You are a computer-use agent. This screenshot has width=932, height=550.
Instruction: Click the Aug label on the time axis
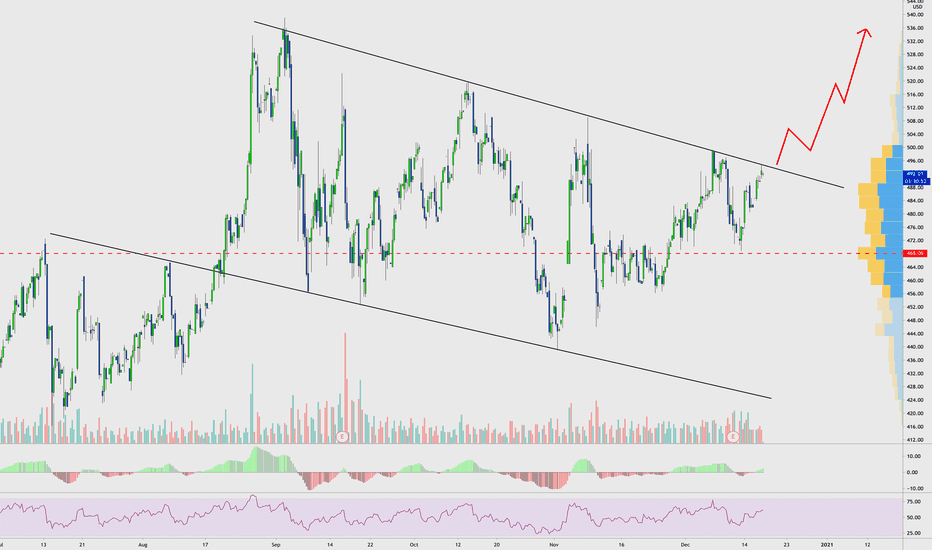click(142, 544)
